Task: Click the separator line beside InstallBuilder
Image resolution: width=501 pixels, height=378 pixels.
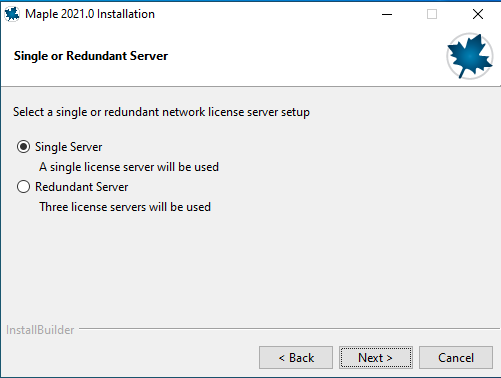Action: [x=289, y=329]
